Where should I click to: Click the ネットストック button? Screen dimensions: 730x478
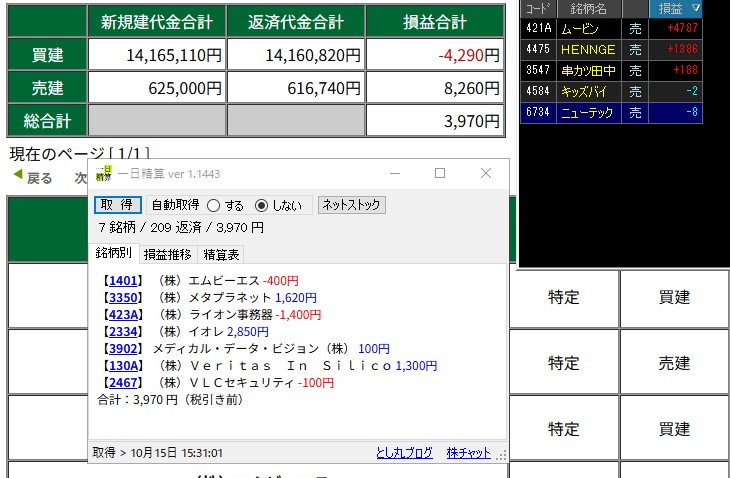click(x=351, y=205)
